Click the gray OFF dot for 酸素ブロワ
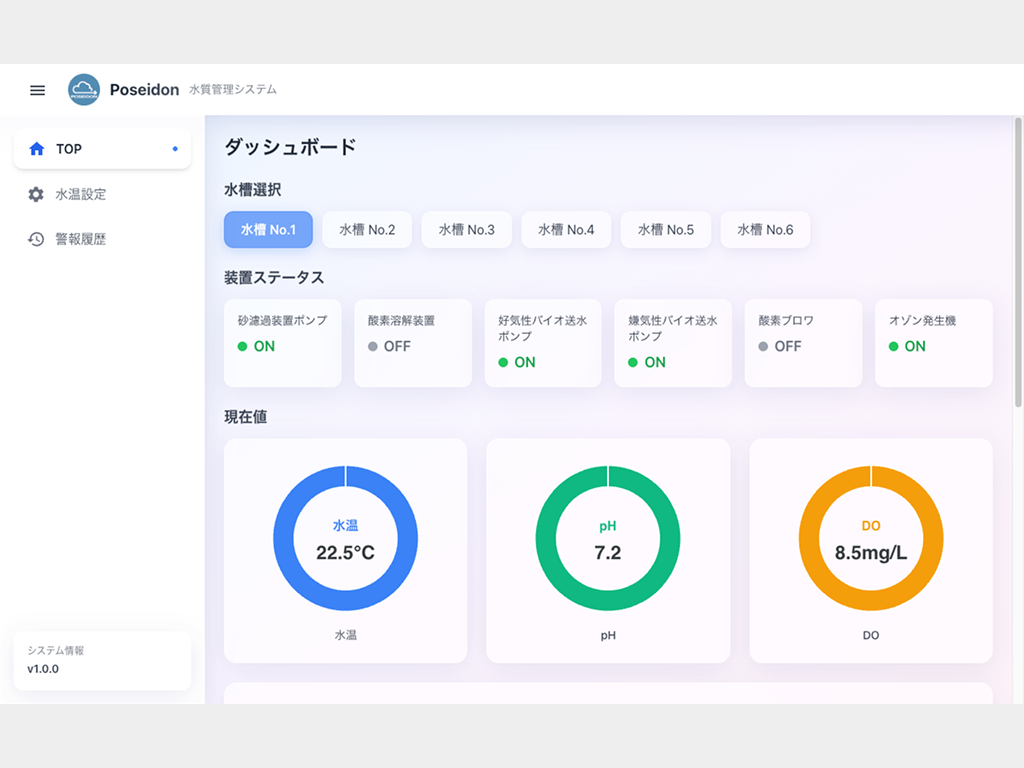The image size is (1024, 768). (x=763, y=347)
